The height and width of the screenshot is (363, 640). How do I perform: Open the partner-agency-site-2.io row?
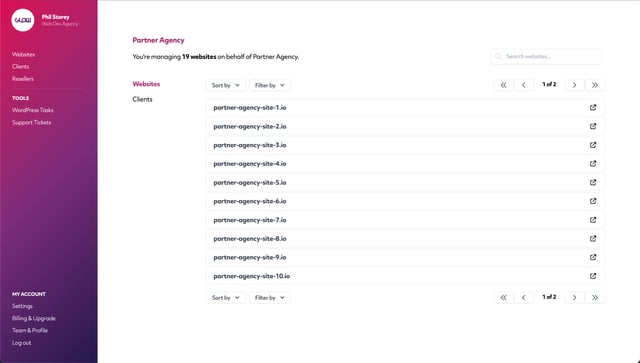pos(405,126)
